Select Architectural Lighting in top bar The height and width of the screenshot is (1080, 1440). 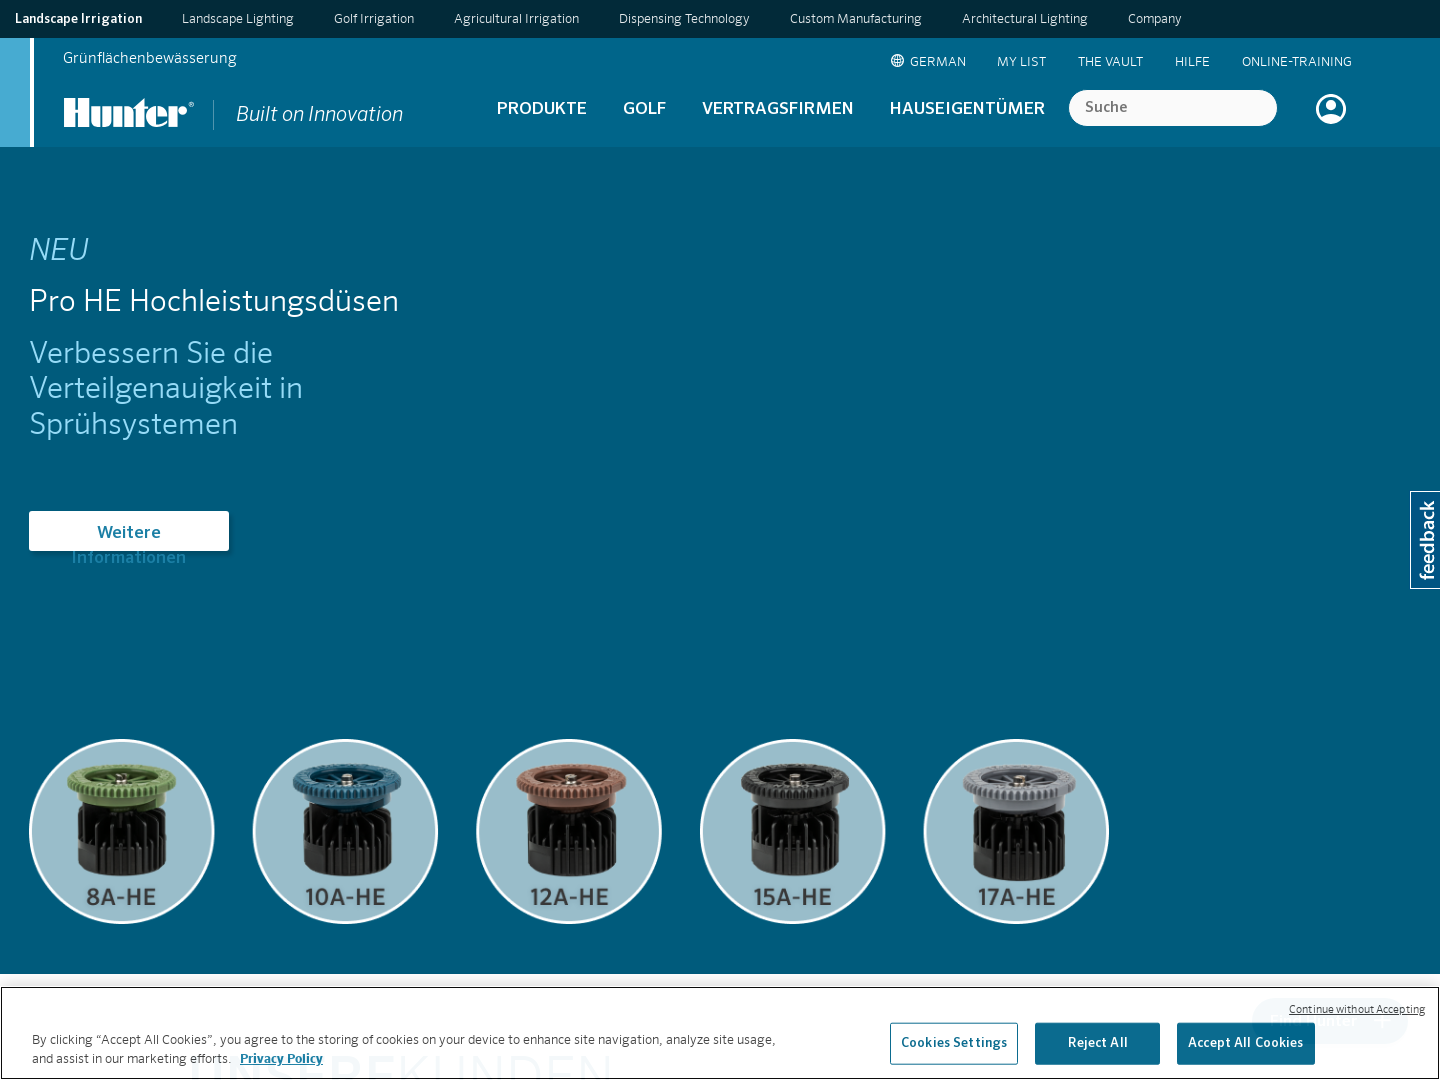1025,19
